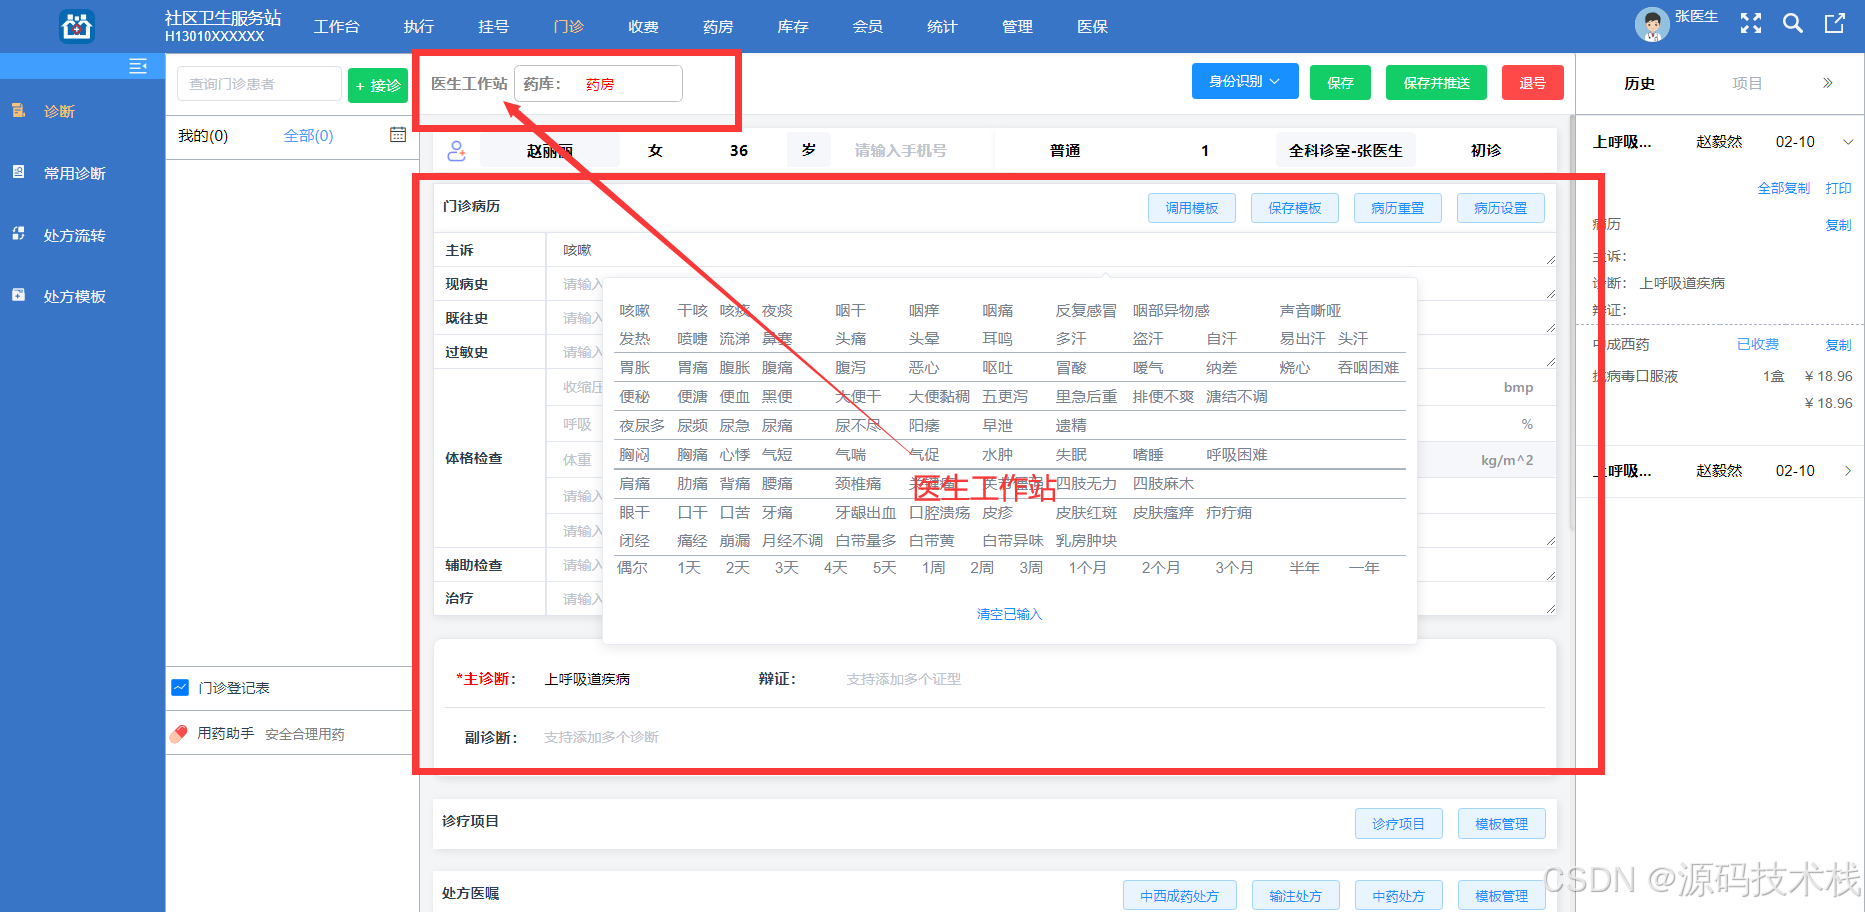Select symptom 失眠 in the popup
The height and width of the screenshot is (912, 1865).
[1071, 455]
